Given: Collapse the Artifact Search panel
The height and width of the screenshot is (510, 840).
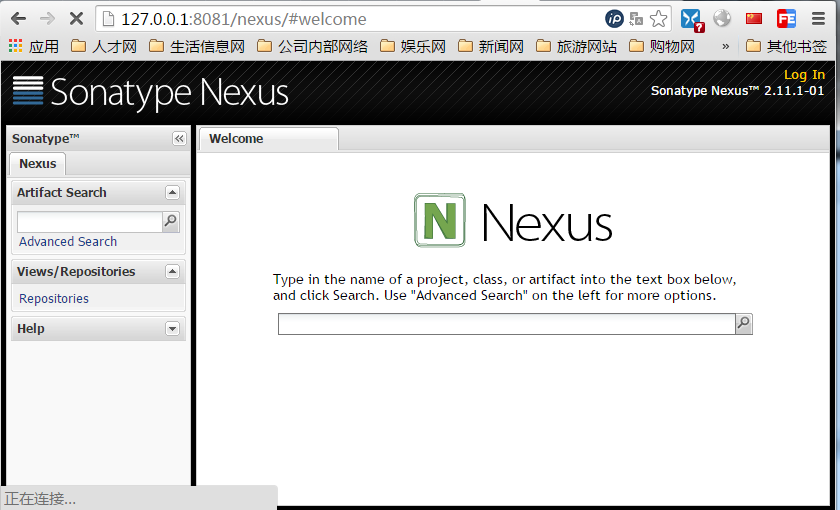Looking at the screenshot, I should tap(172, 192).
